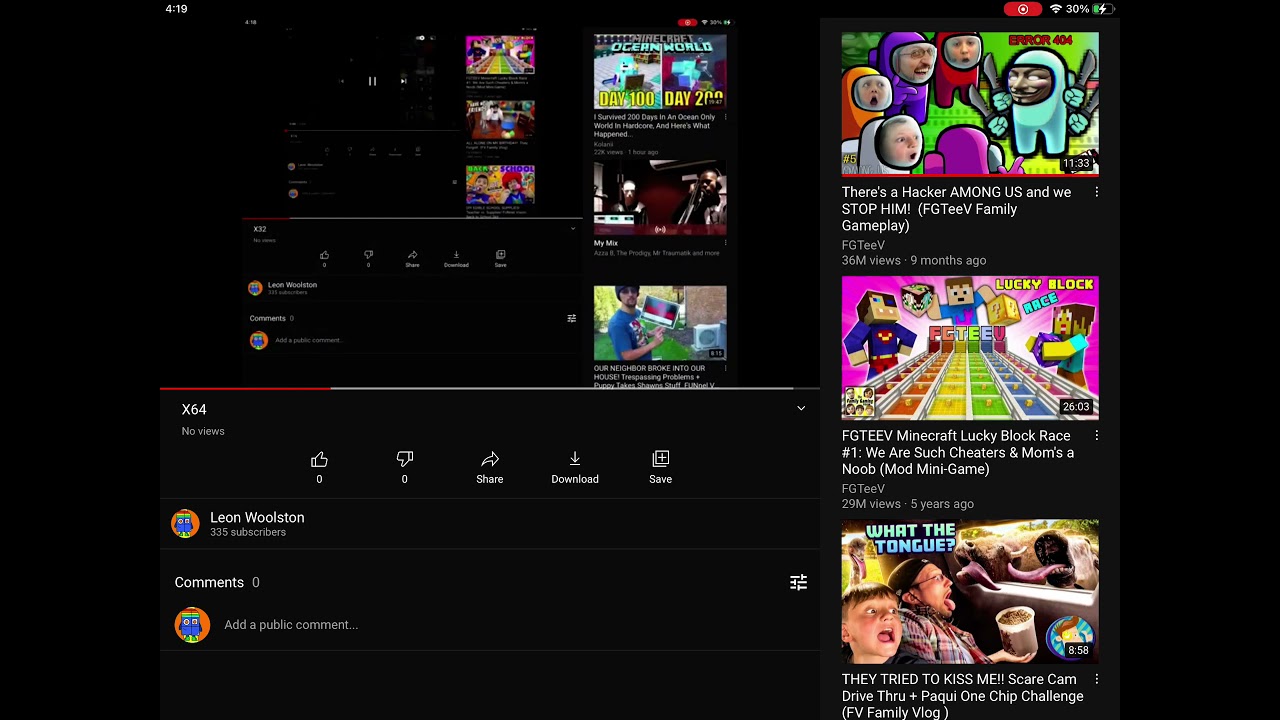Open the What The Tongue video thumbnail
Image resolution: width=1280 pixels, height=720 pixels.
click(970, 591)
